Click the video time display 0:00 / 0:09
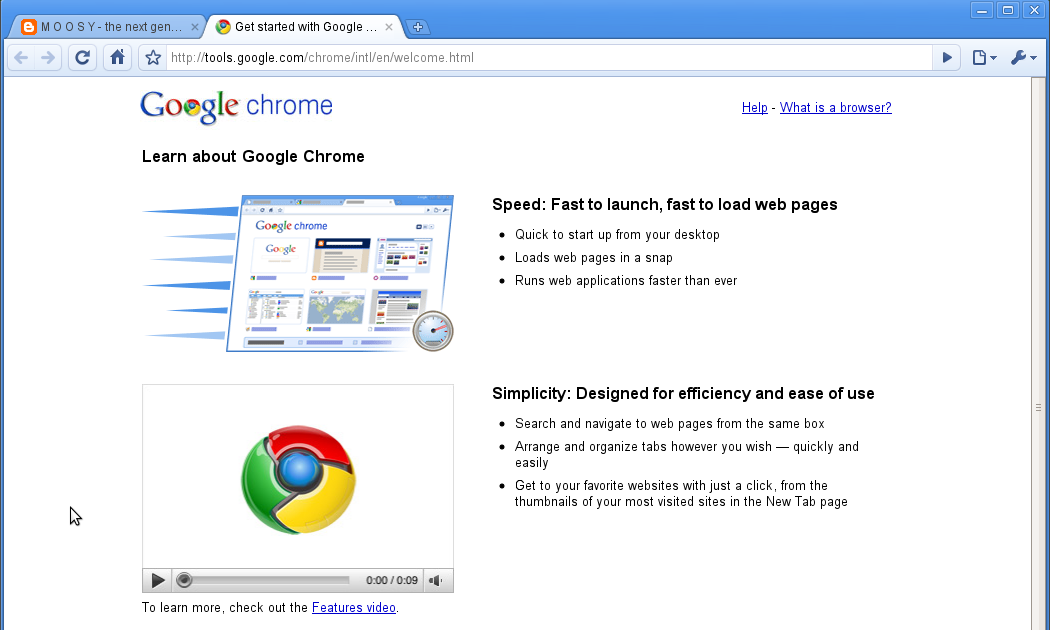This screenshot has width=1050, height=630. [392, 580]
